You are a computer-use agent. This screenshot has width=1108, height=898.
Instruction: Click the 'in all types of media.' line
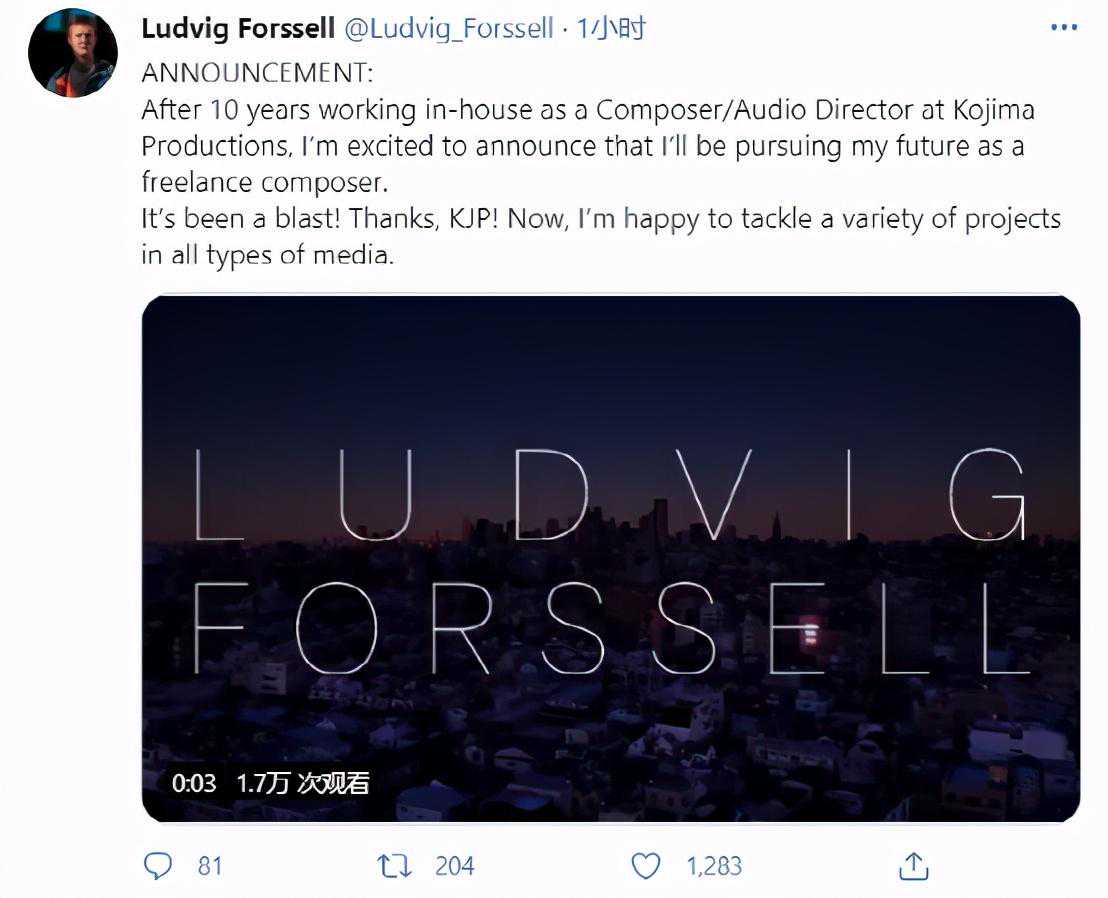point(268,254)
